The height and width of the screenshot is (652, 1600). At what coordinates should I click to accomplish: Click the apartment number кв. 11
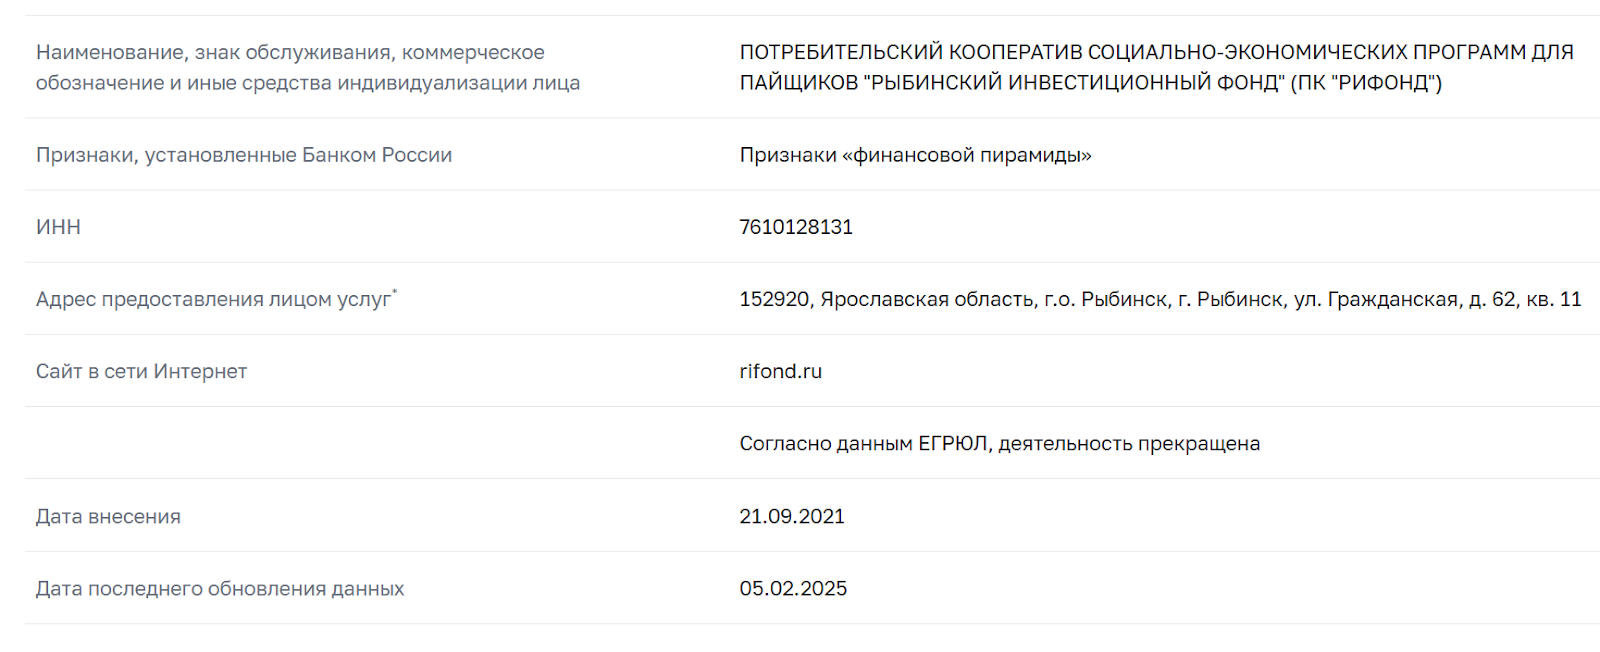coord(1554,299)
